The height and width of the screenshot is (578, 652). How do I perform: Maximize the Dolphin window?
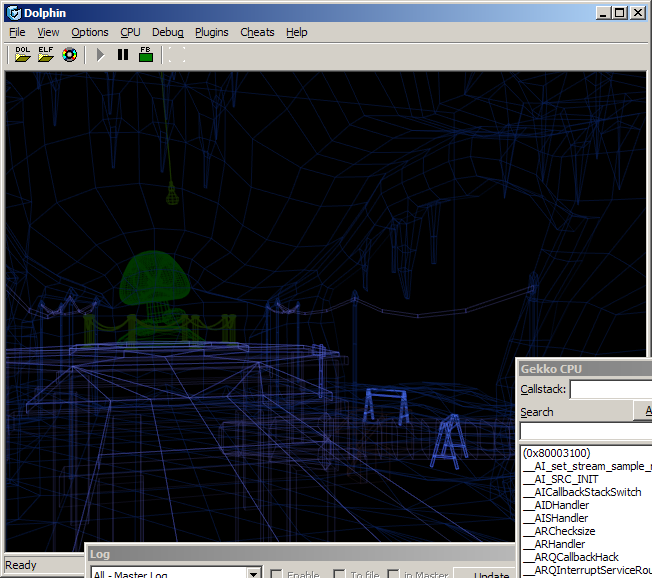coord(619,13)
